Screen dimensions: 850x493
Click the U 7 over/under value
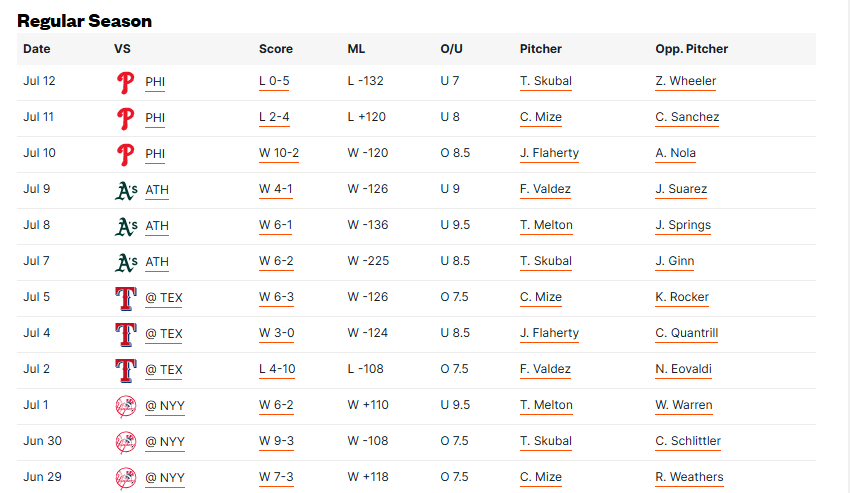coord(450,81)
